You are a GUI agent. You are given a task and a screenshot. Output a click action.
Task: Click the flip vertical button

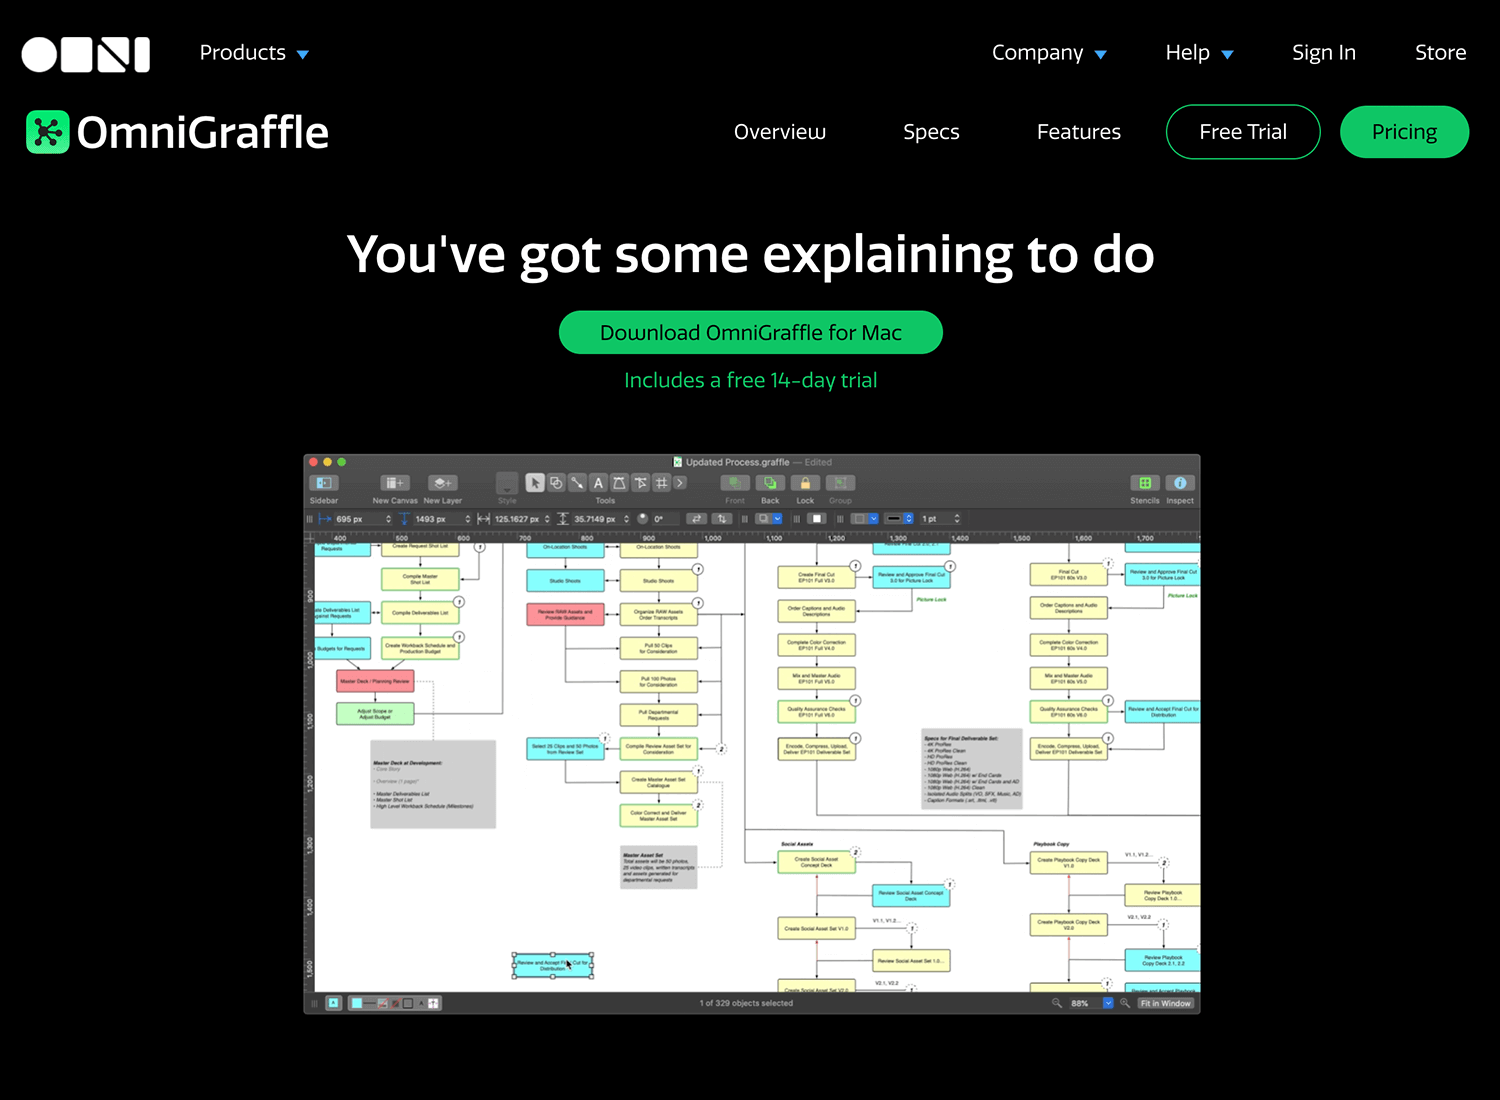point(722,519)
